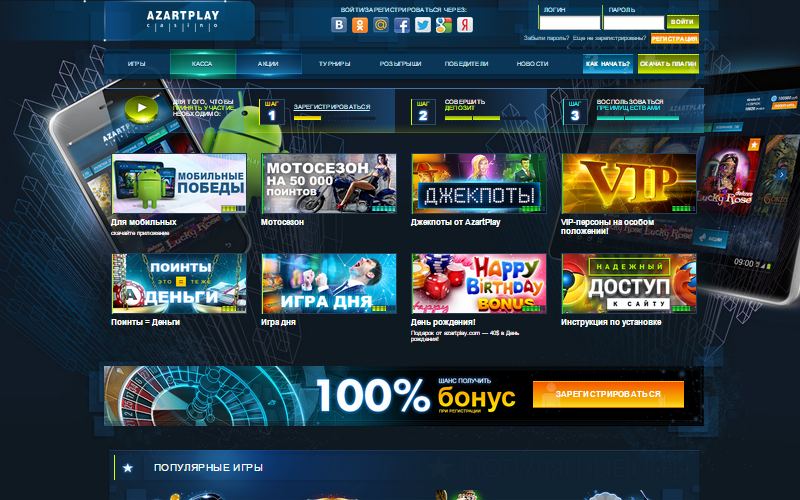
Task: Click the Логин input field
Action: (x=569, y=22)
